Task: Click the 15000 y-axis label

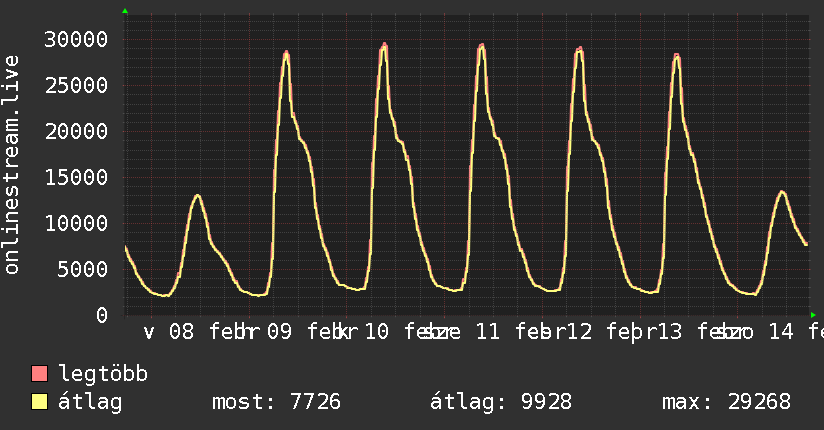Action: click(76, 177)
